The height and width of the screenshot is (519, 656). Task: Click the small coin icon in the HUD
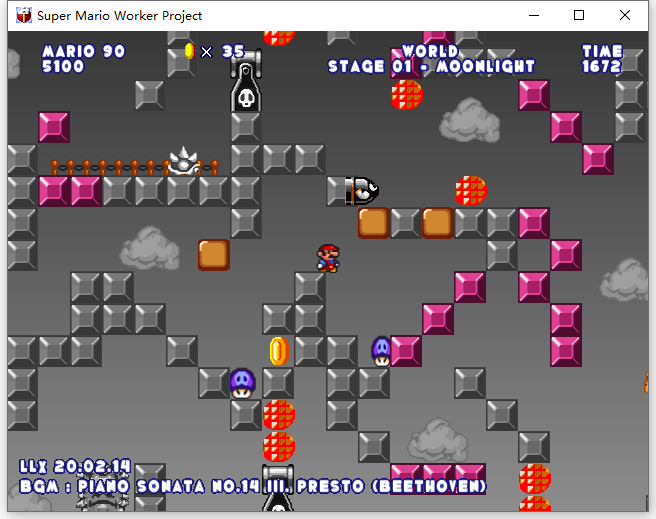[190, 51]
